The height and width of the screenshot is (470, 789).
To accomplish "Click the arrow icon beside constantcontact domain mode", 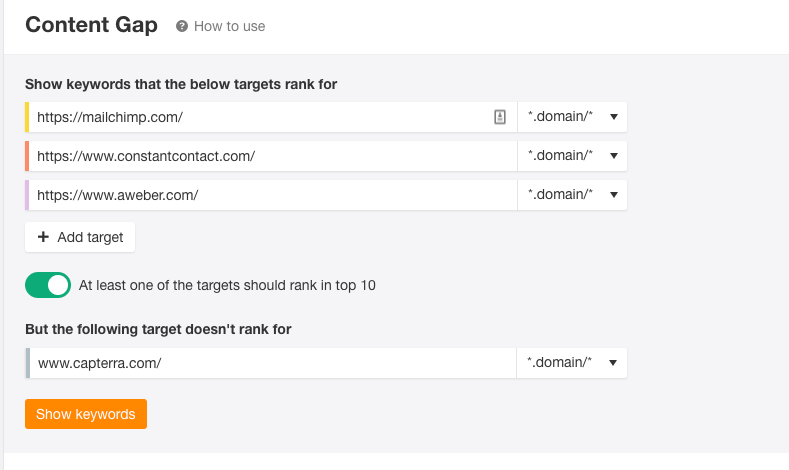I will coord(613,156).
